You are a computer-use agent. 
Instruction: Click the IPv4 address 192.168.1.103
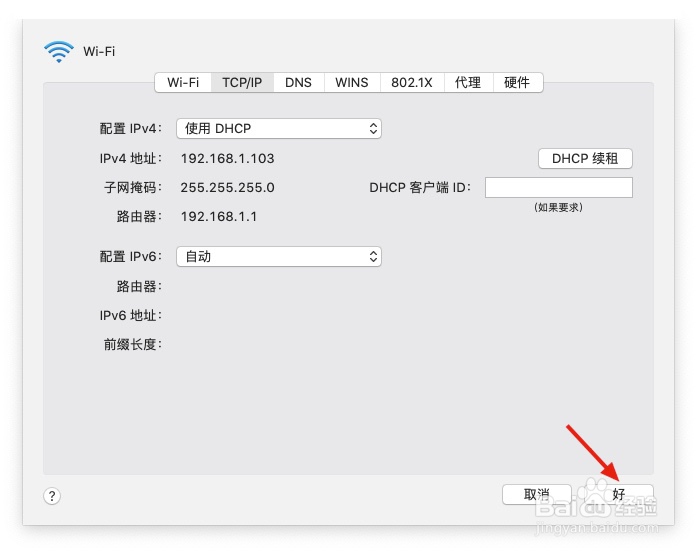(x=227, y=159)
